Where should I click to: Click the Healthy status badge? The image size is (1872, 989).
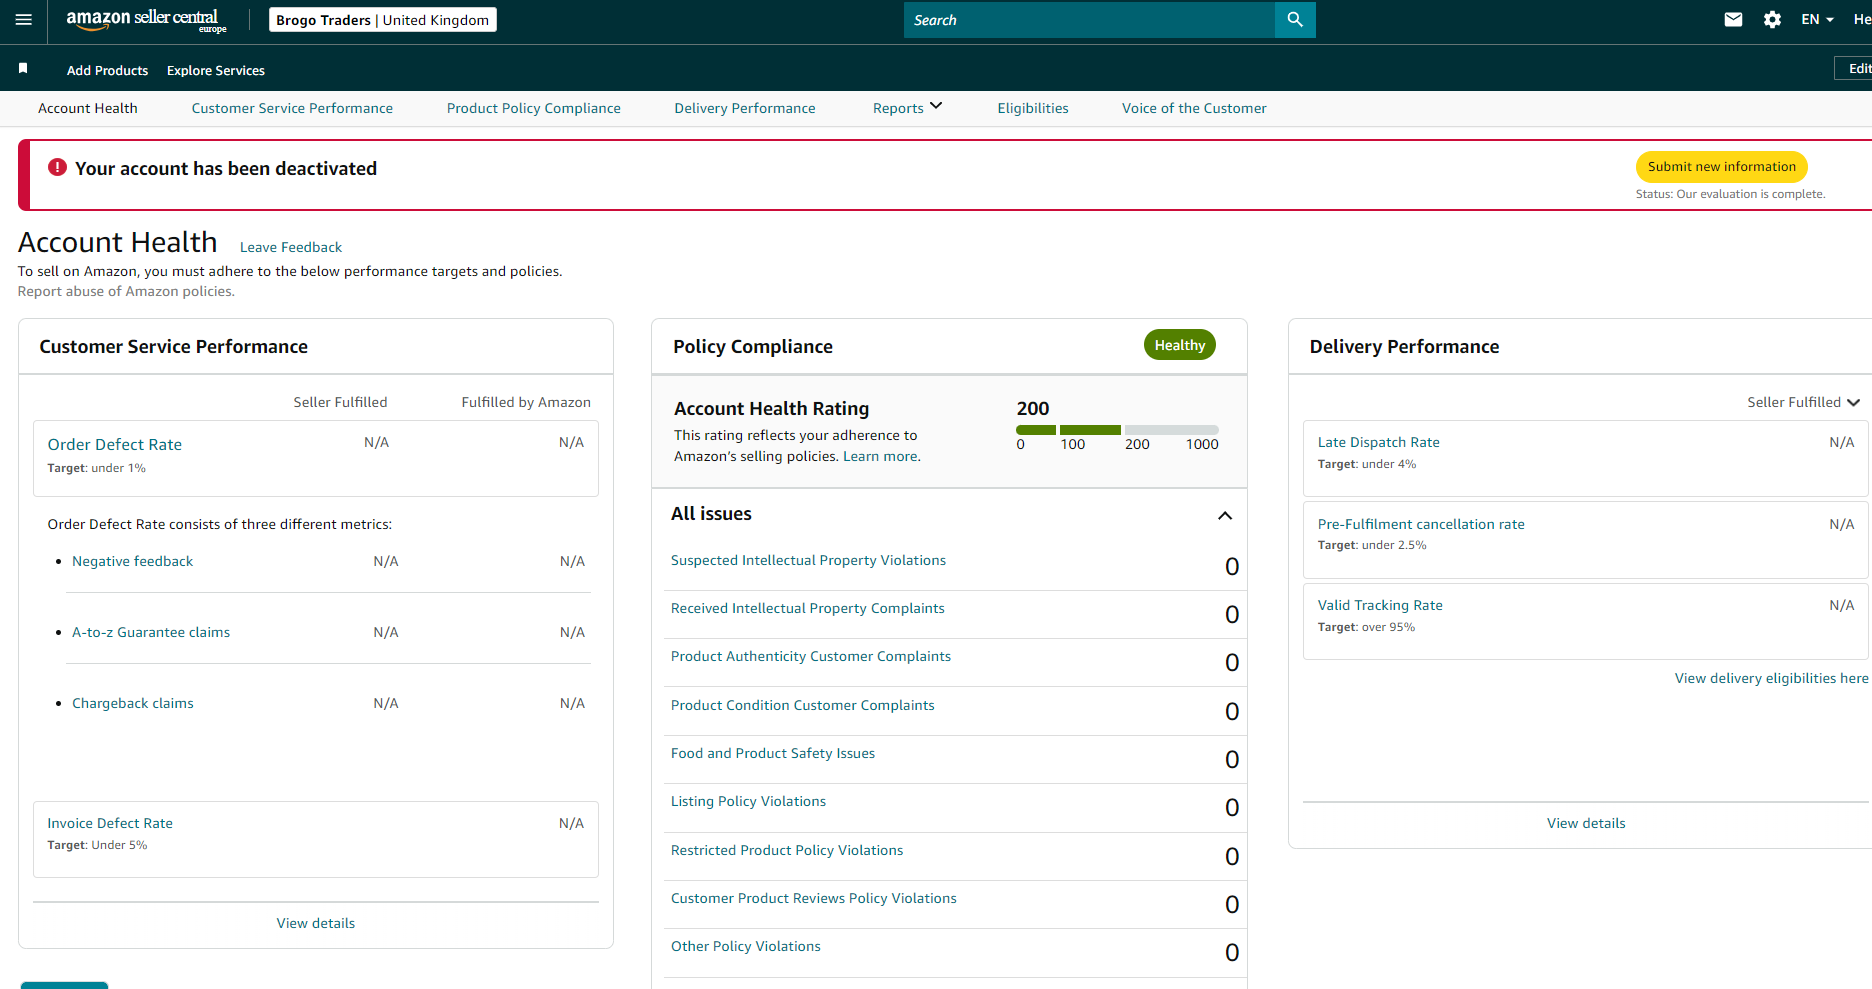coord(1180,345)
